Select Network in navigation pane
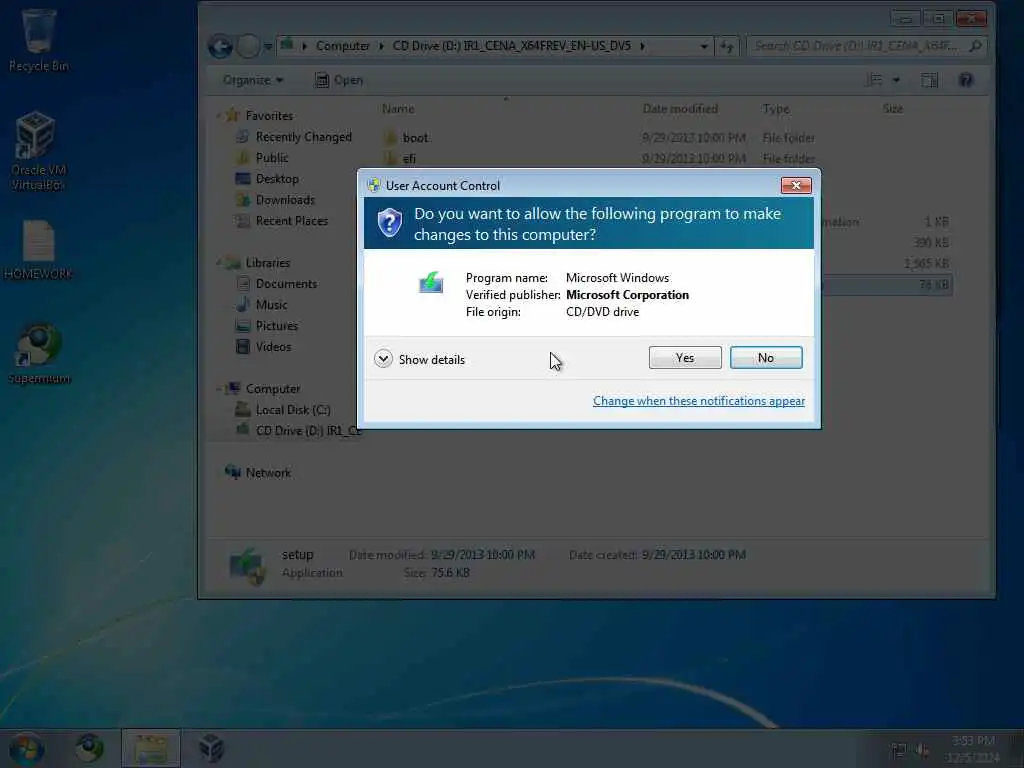1024x768 pixels. (268, 472)
